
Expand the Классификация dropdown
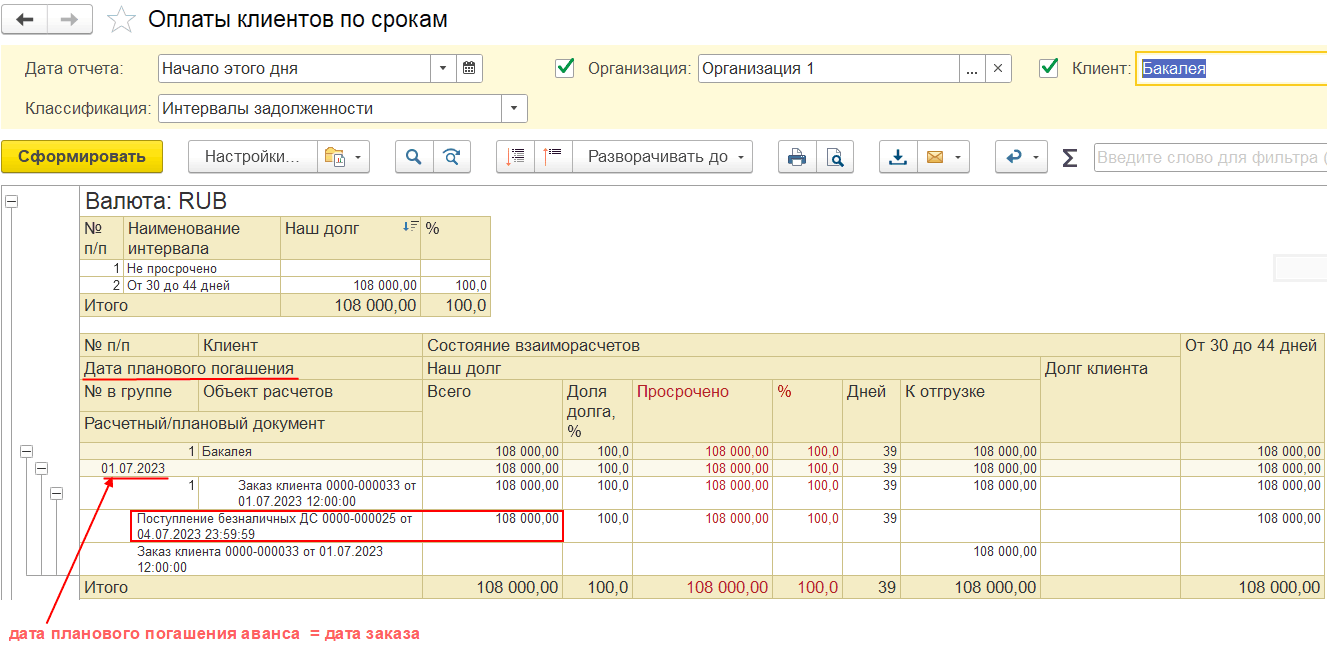click(514, 109)
